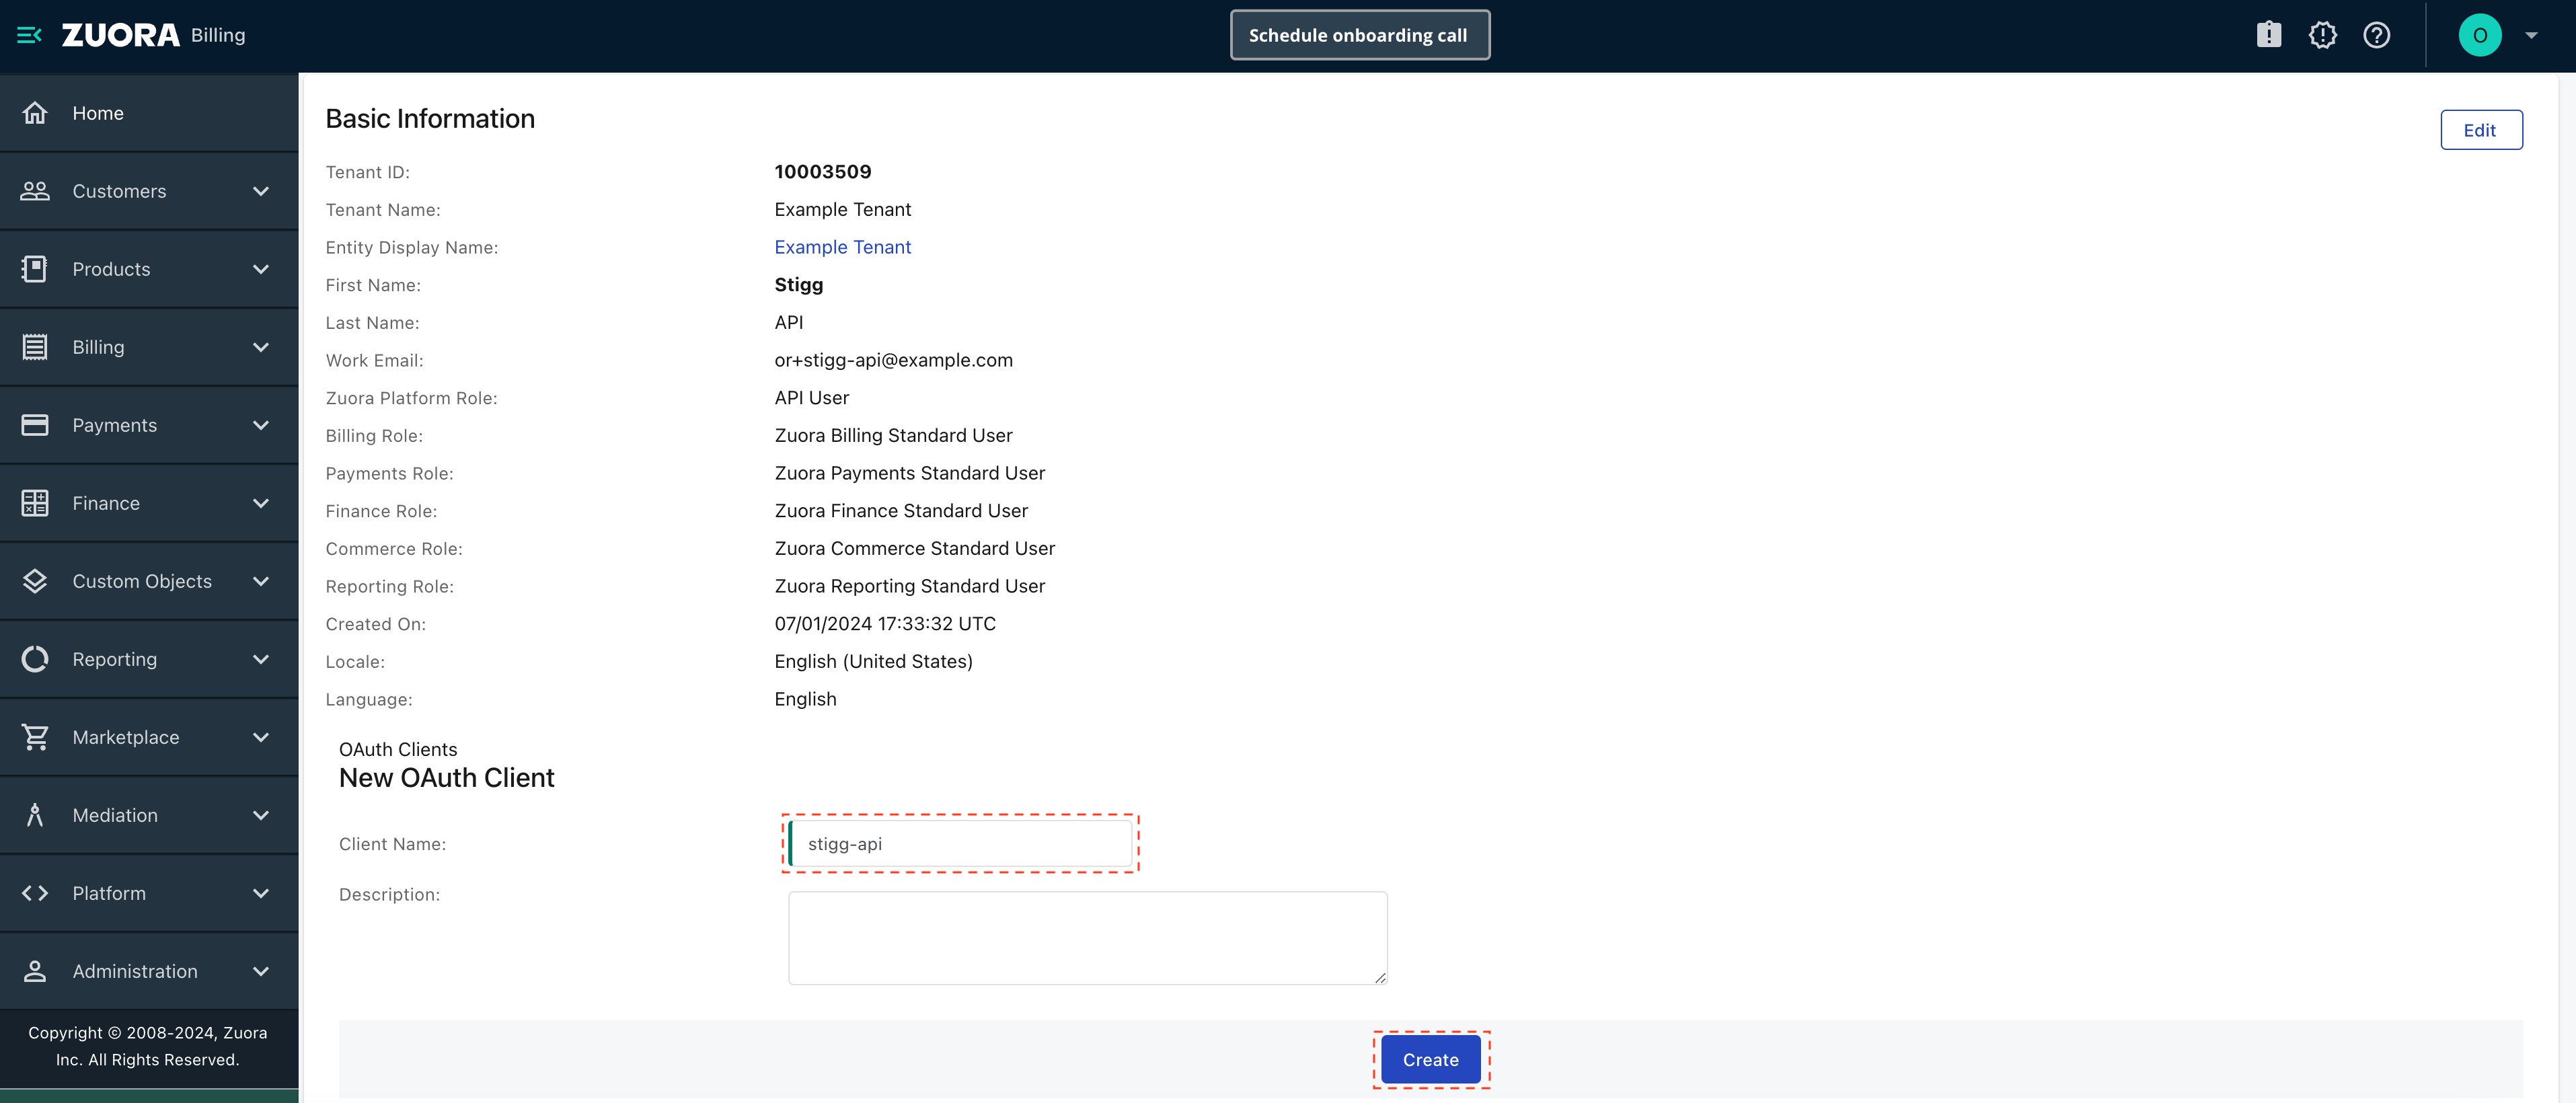Screen dimensions: 2576x1103
Task: Open the Billing sidebar menu
Action: pos(149,347)
